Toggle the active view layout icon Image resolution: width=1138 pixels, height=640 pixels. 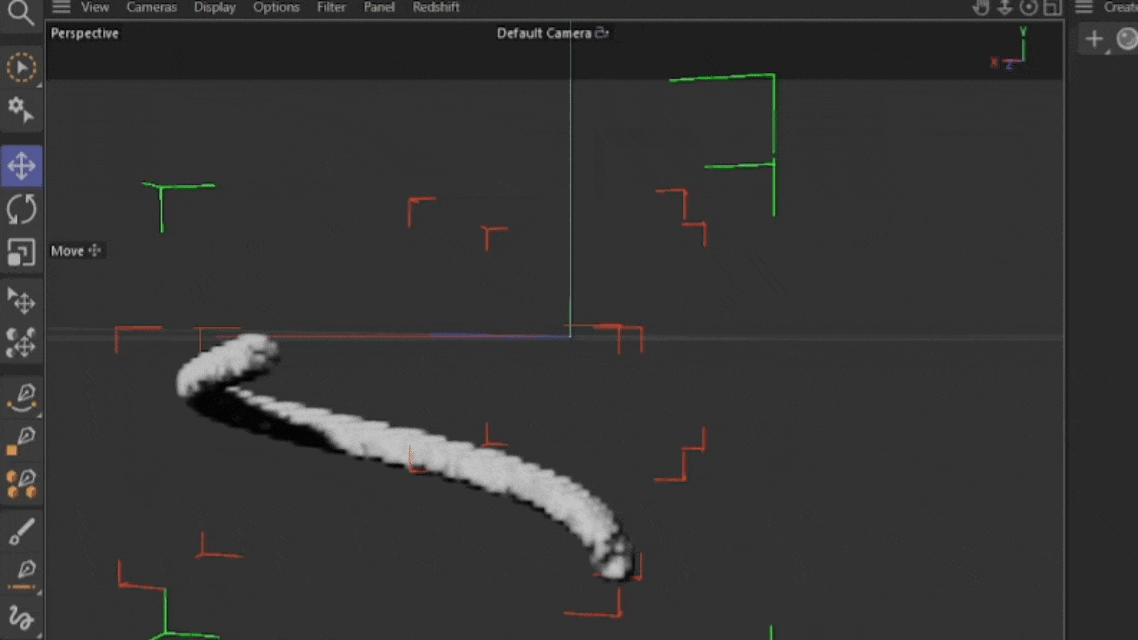(x=1052, y=7)
